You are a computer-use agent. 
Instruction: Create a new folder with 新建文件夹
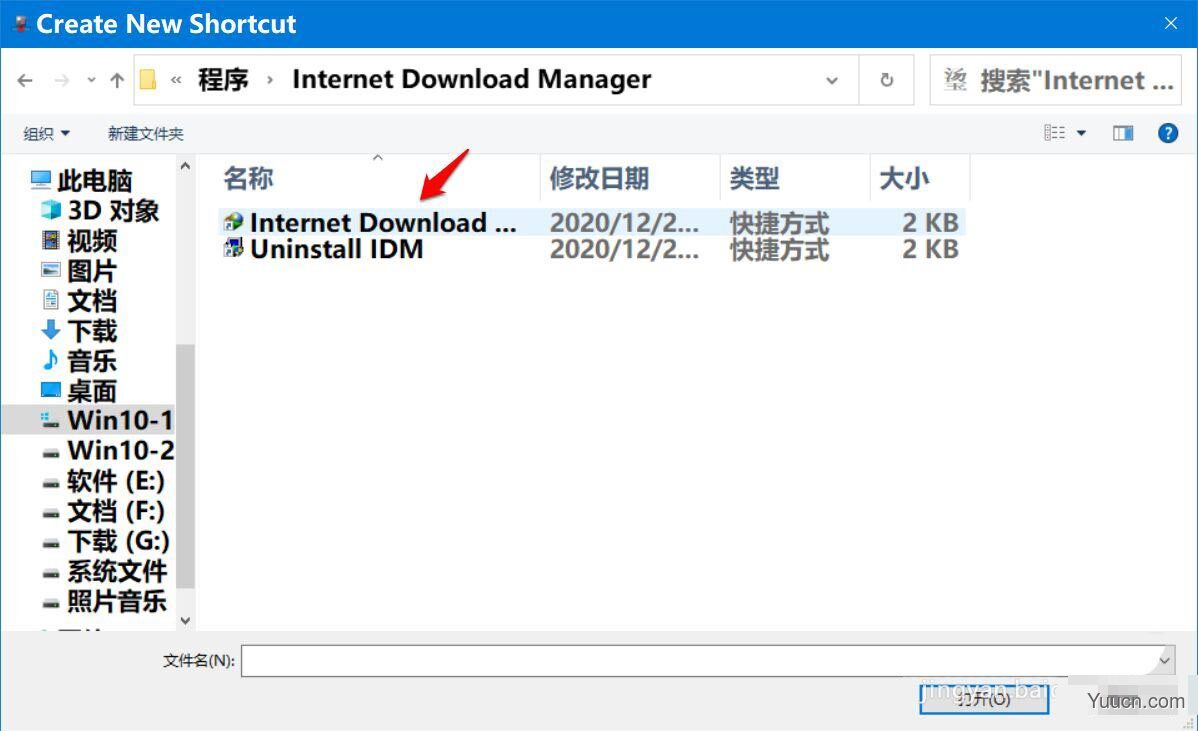(145, 134)
